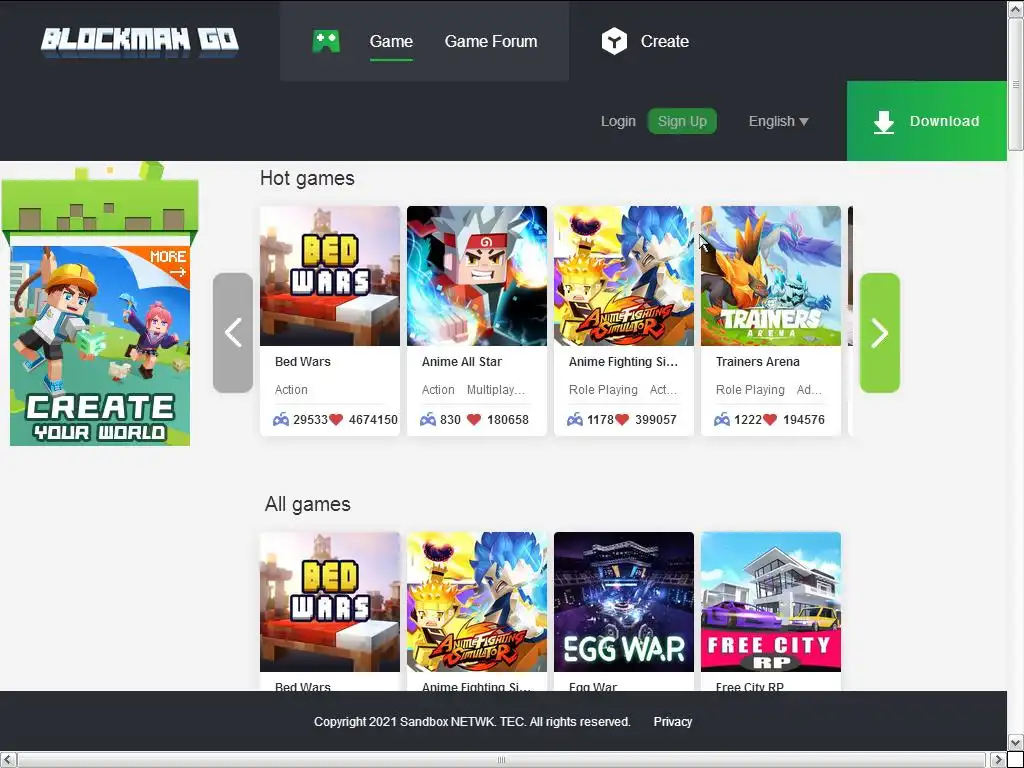The image size is (1024, 768).
Task: Click 'Role Playing' tag on Trainers Arena card
Action: (x=750, y=390)
